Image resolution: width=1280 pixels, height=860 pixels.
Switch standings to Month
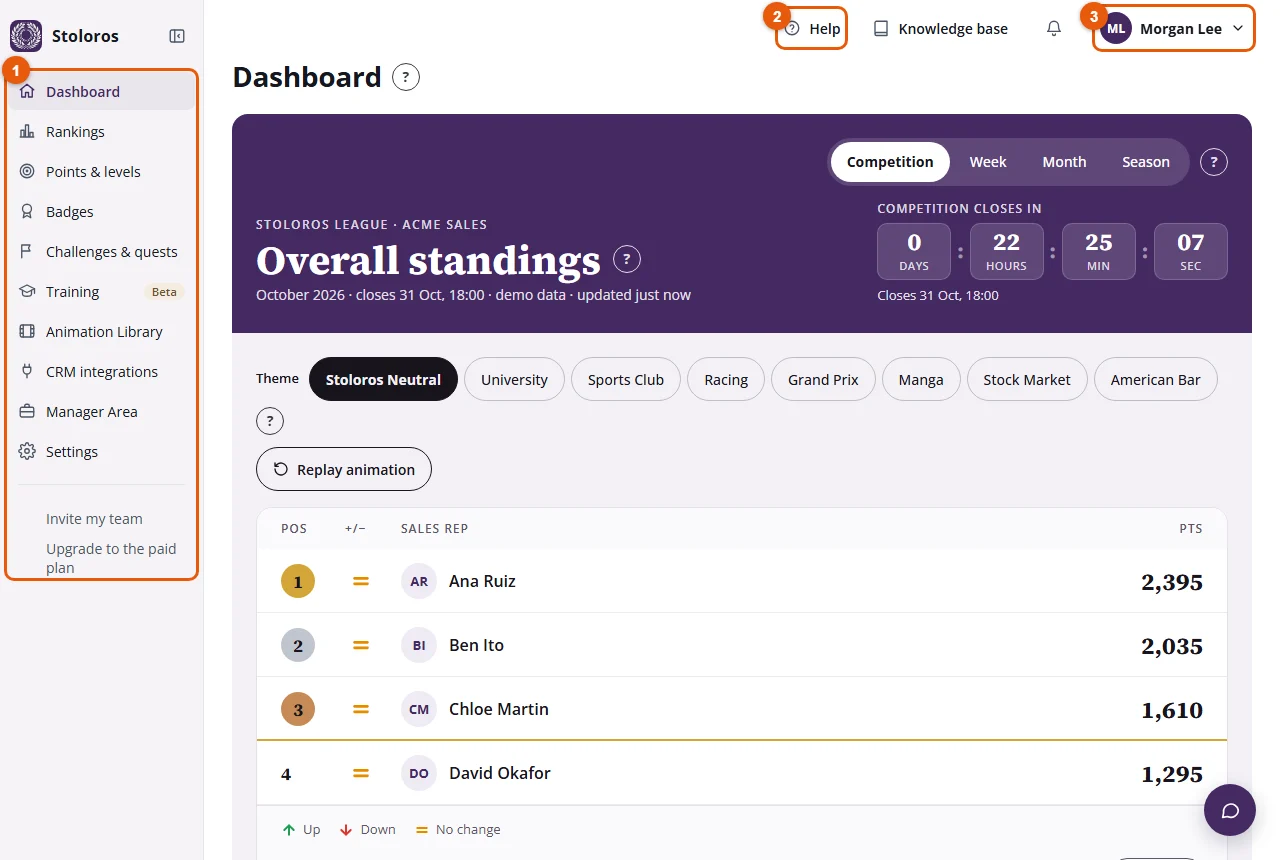tap(1064, 162)
